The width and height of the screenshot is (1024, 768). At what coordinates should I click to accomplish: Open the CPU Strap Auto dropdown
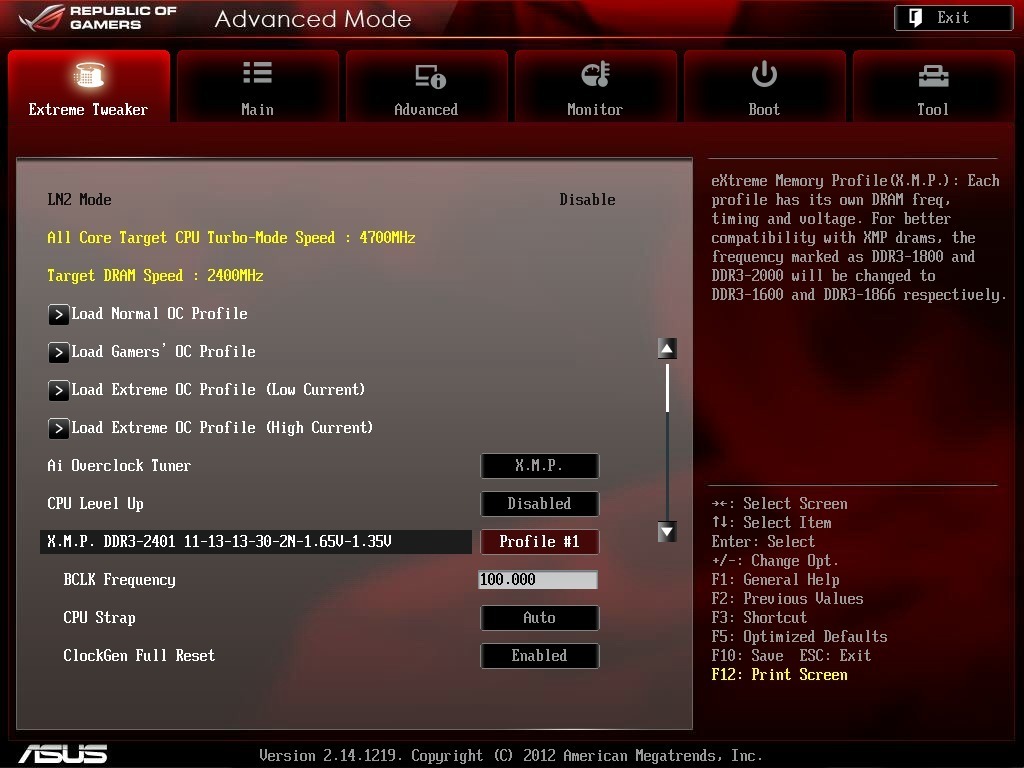point(539,618)
